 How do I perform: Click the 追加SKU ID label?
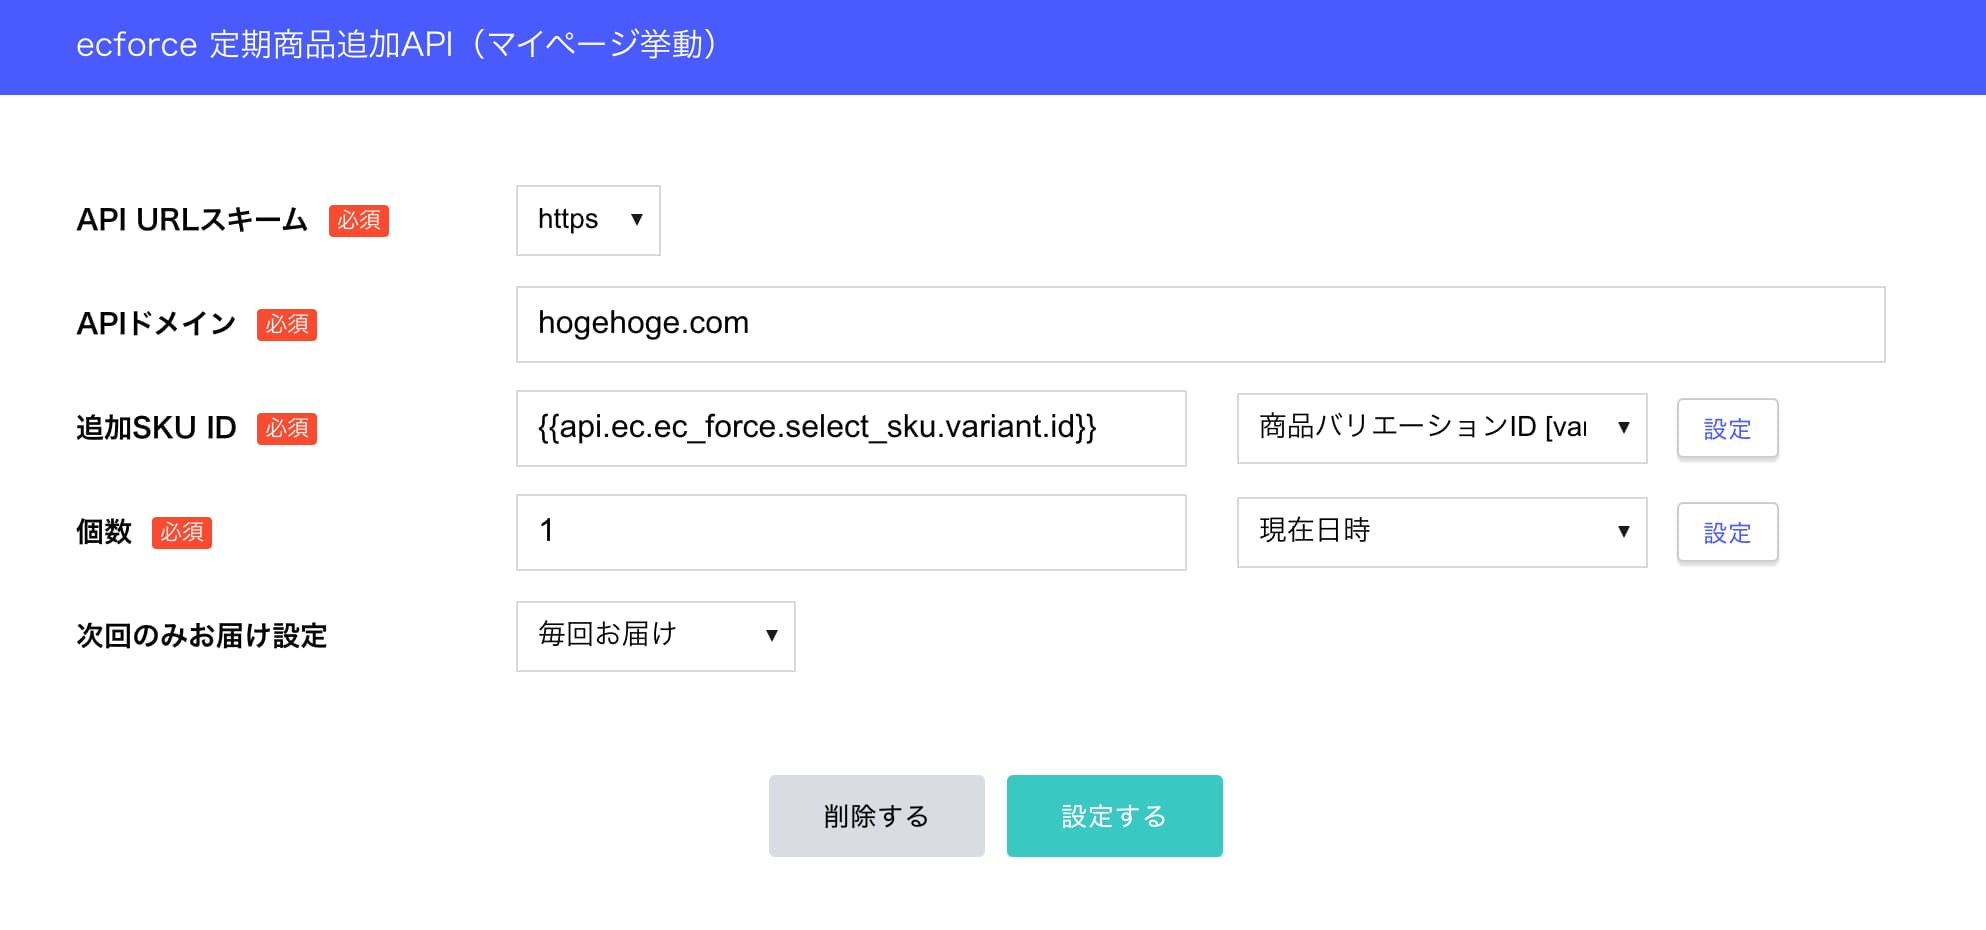click(x=156, y=428)
